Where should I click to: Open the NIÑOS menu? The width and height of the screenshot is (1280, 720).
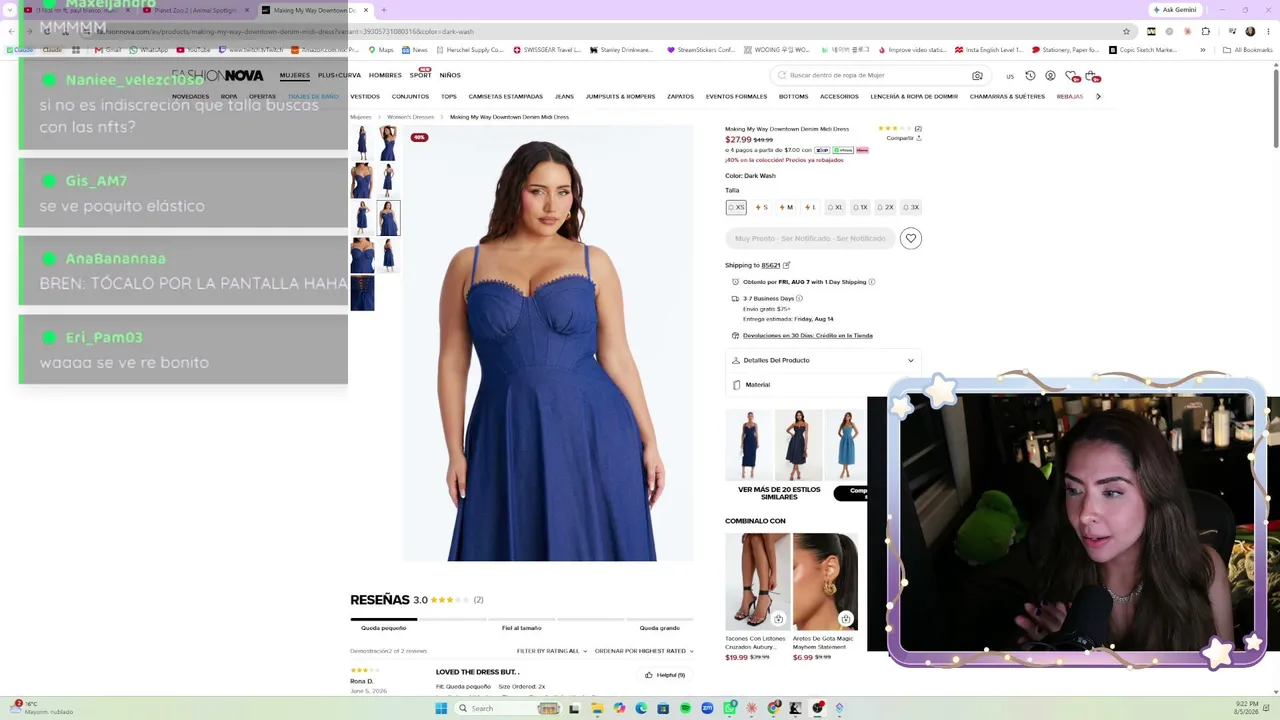click(450, 75)
